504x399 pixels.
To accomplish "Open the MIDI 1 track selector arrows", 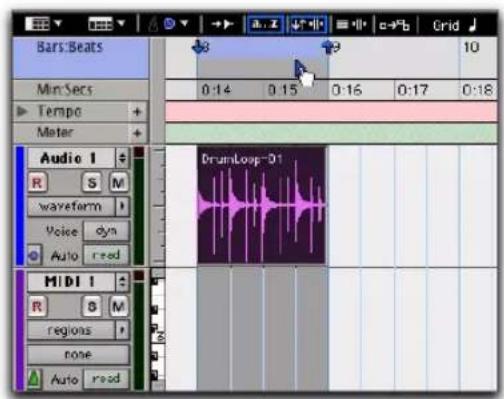I will [122, 282].
